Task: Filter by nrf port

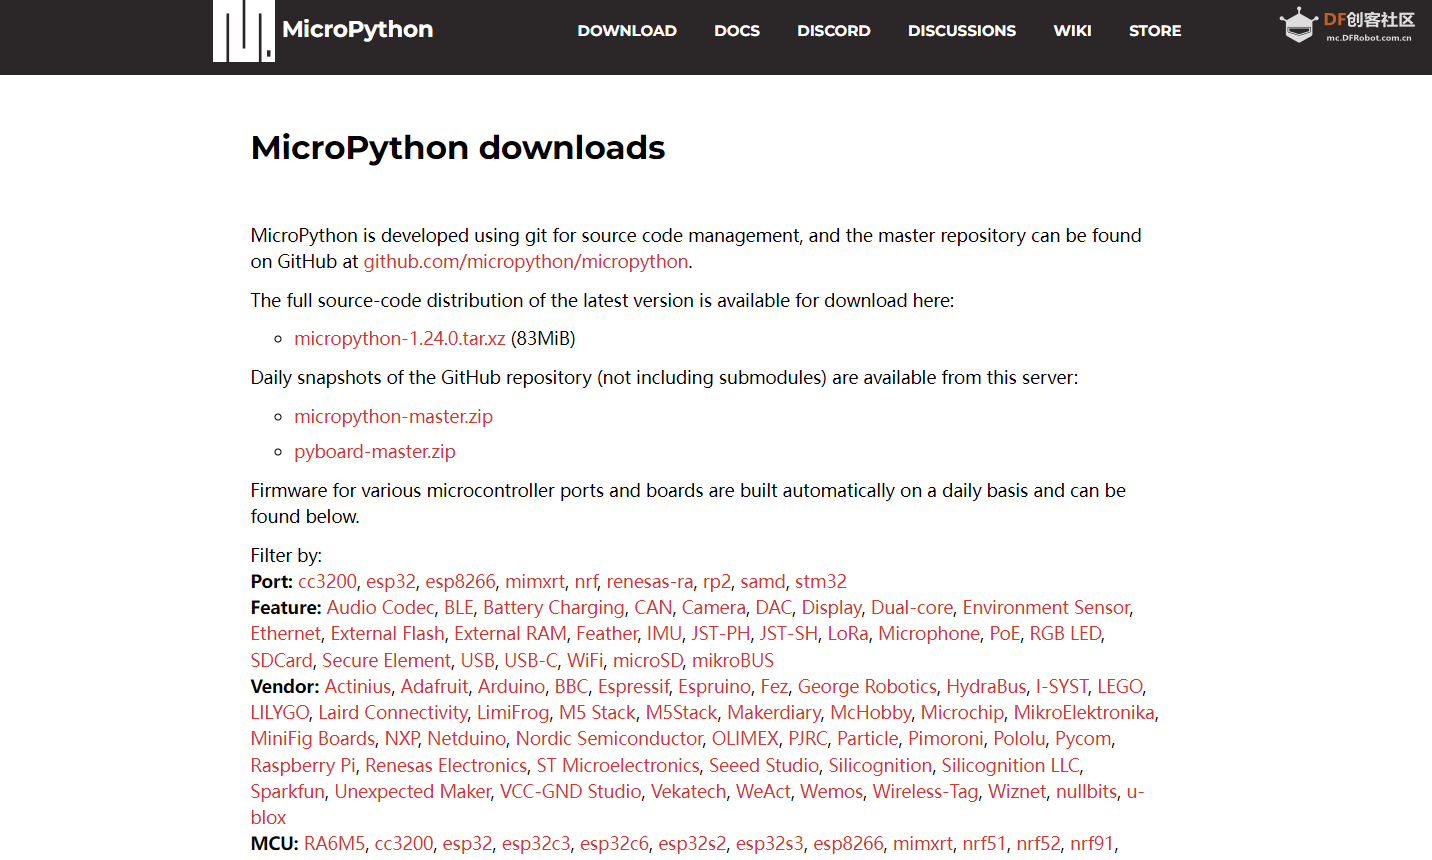Action: pos(586,582)
